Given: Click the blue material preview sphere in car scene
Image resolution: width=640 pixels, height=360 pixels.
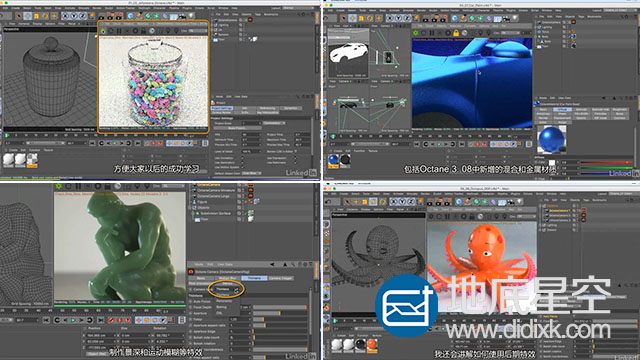Looking at the screenshot, I should 552,140.
